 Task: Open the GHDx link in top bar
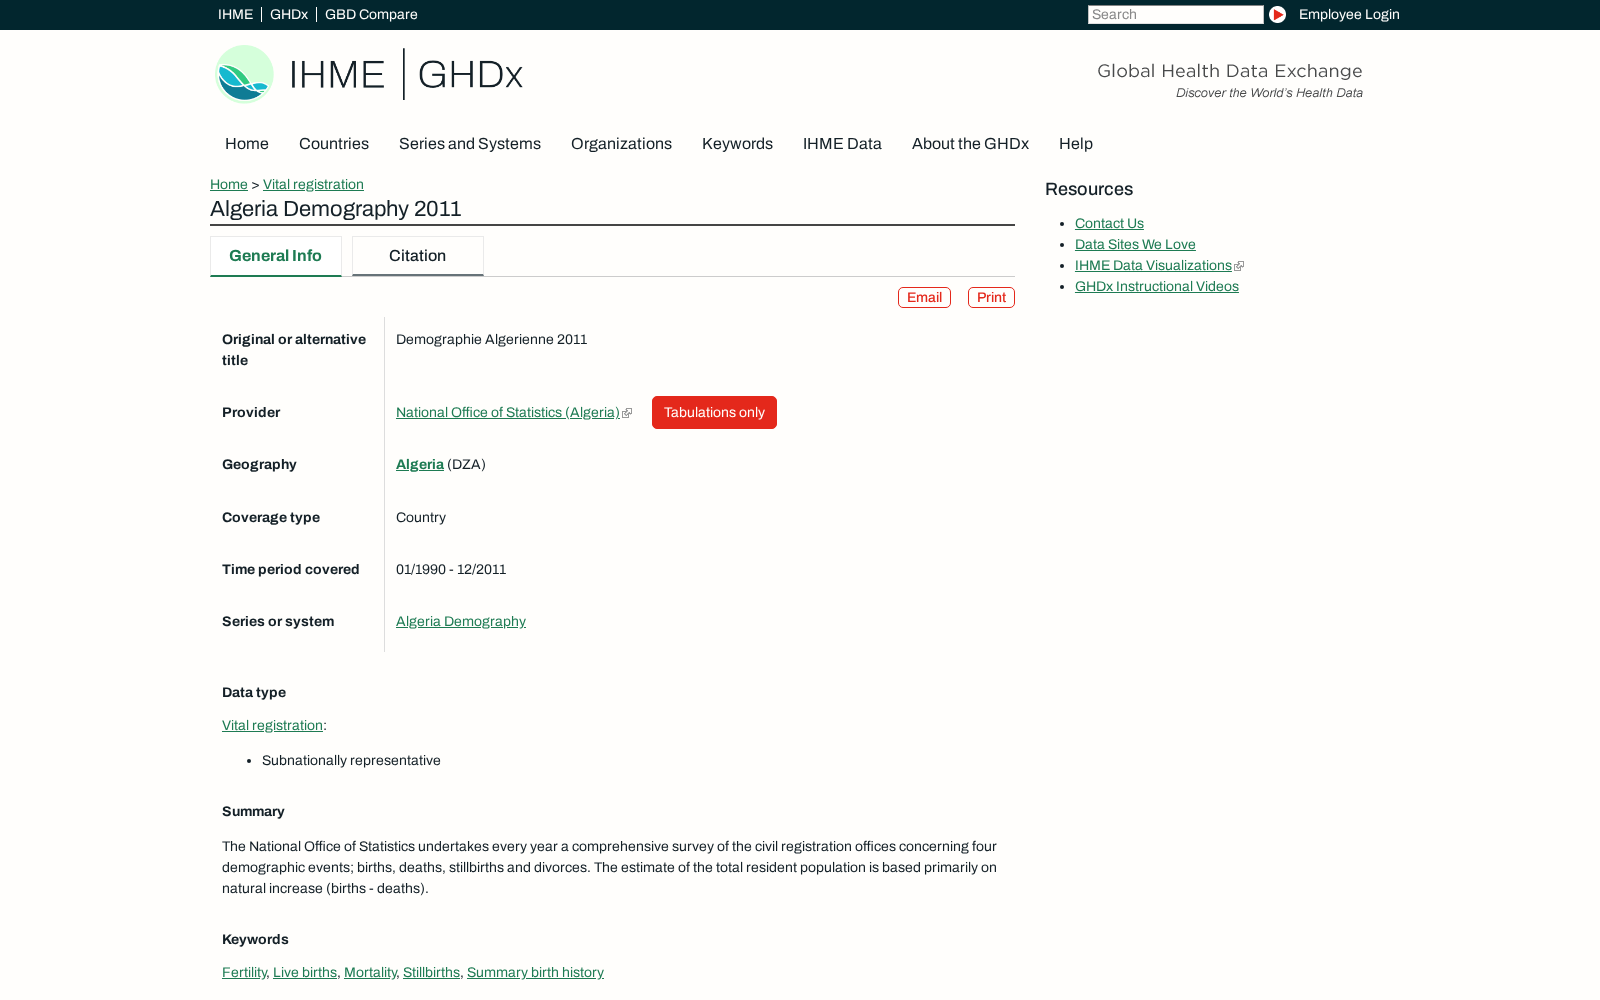pyautogui.click(x=289, y=14)
